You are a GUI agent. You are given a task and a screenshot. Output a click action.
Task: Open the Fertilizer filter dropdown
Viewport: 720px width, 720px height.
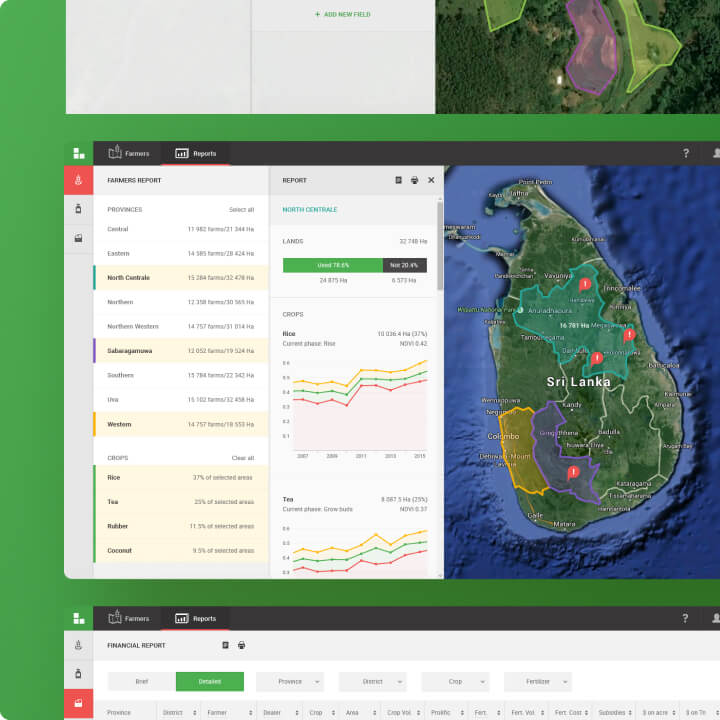coord(537,681)
